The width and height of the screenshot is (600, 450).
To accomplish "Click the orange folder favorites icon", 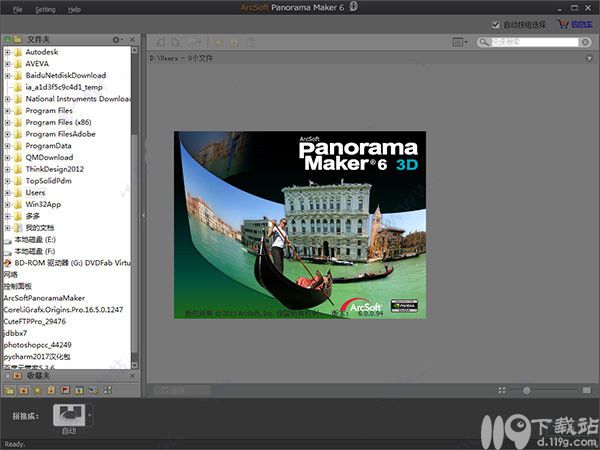I will coord(24,390).
